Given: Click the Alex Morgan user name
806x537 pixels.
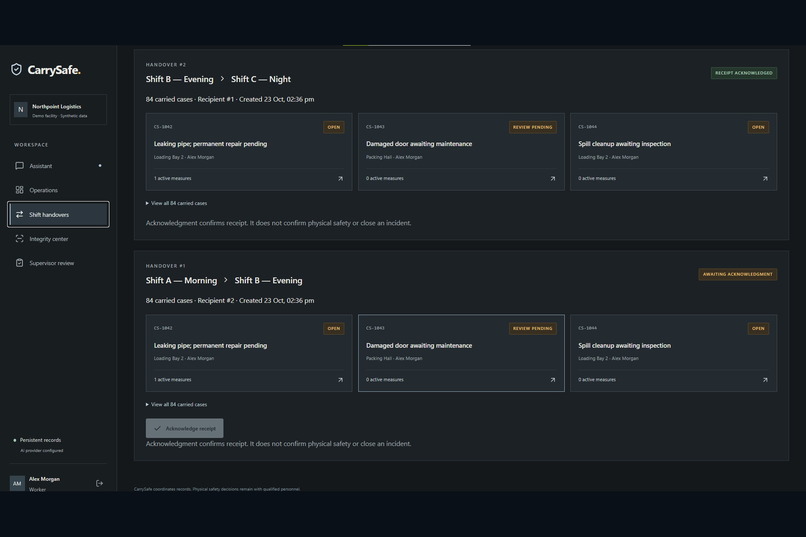Looking at the screenshot, I should click(x=44, y=478).
